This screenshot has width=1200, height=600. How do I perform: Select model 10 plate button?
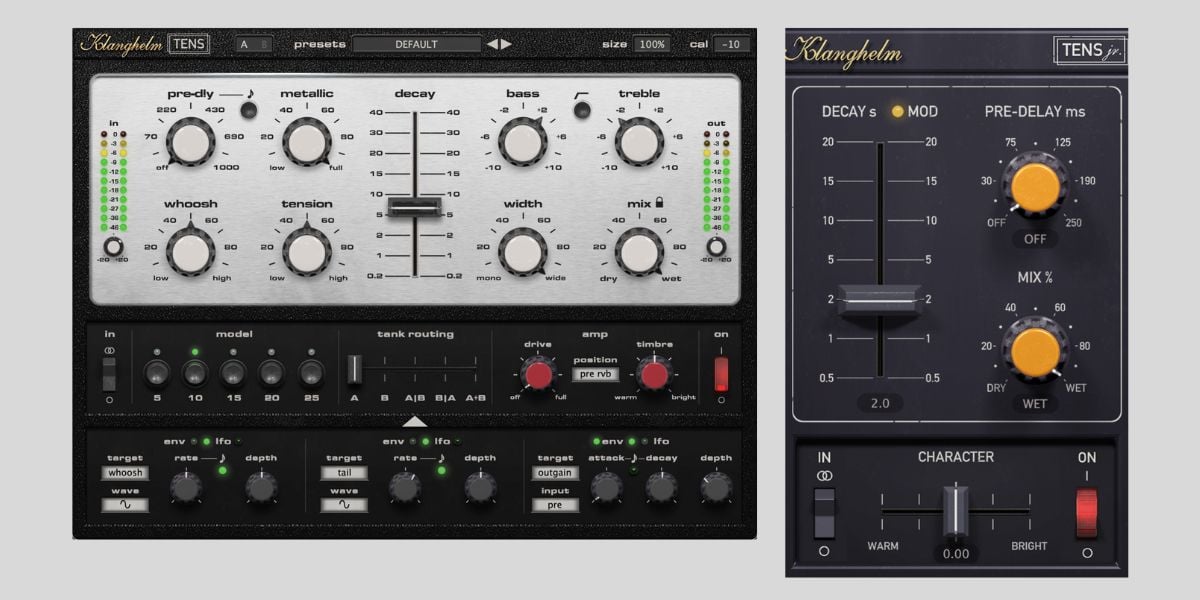point(195,374)
